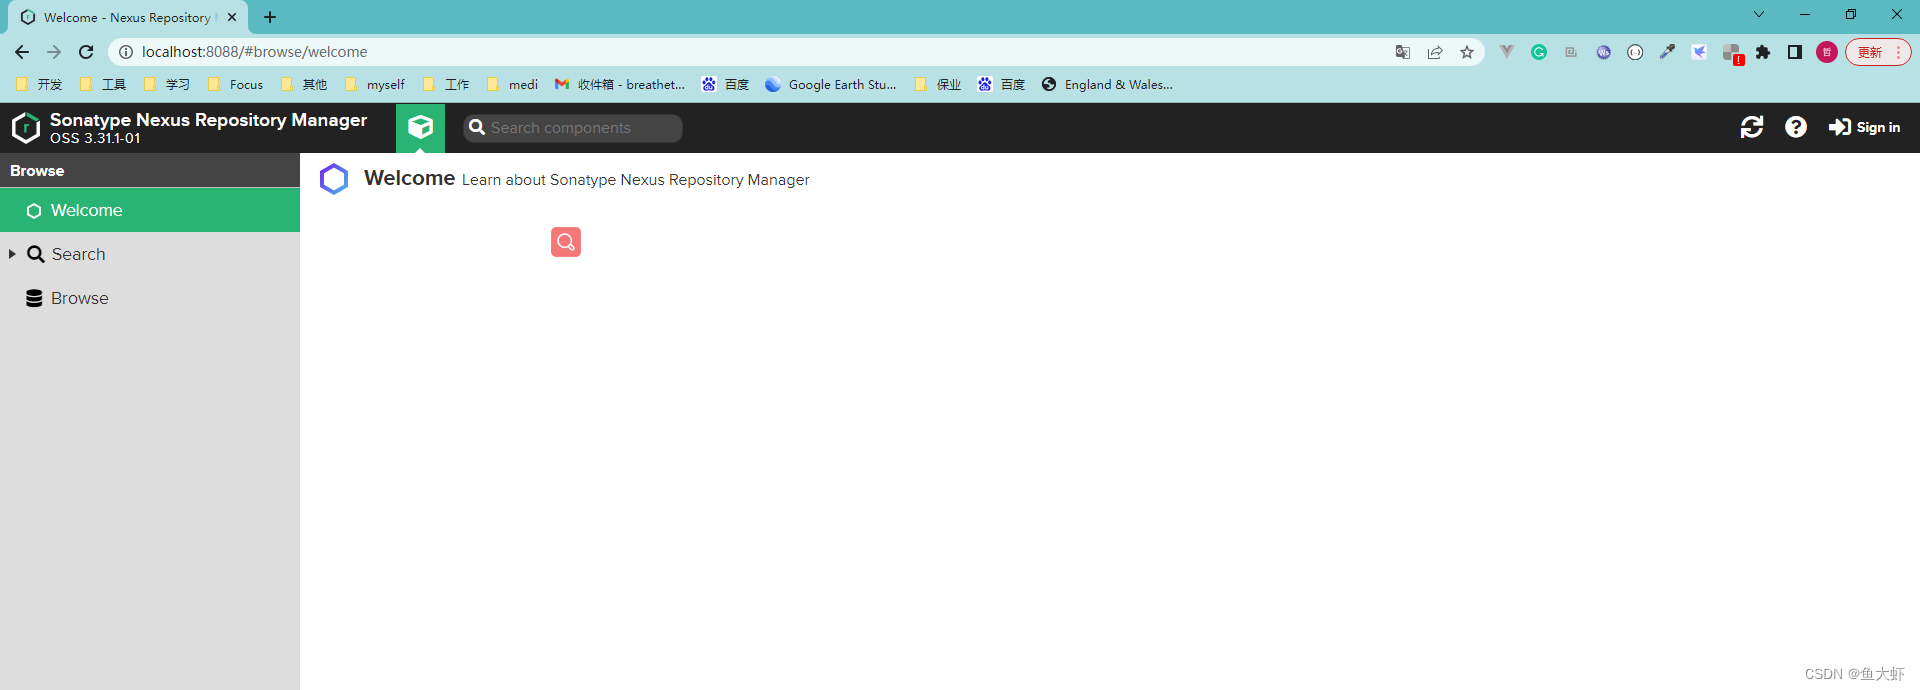Click the Sign in button
This screenshot has width=1920, height=690.
[x=1864, y=127]
